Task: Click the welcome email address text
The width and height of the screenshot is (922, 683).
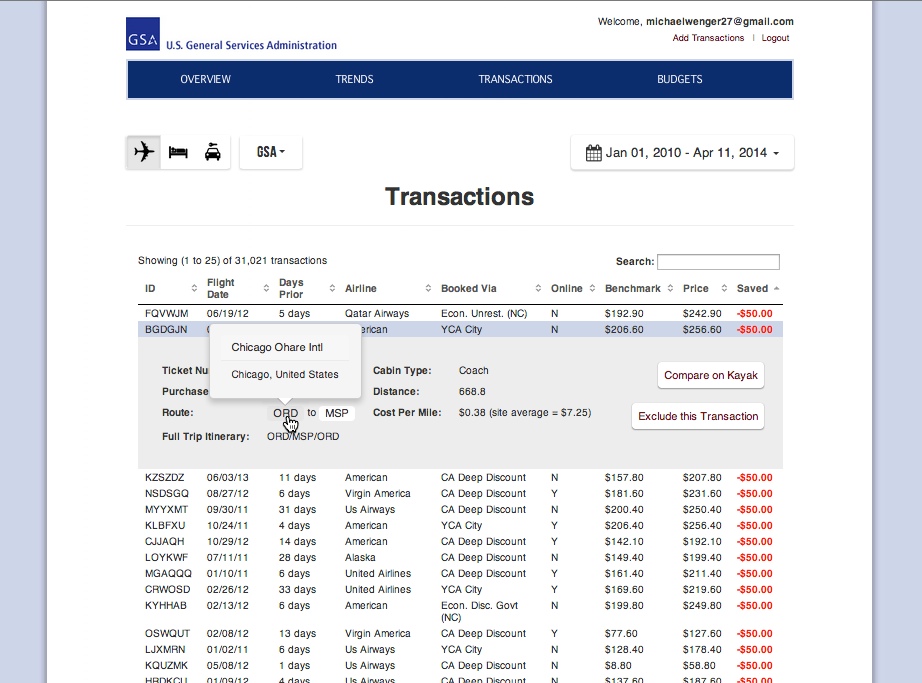Action: (720, 21)
